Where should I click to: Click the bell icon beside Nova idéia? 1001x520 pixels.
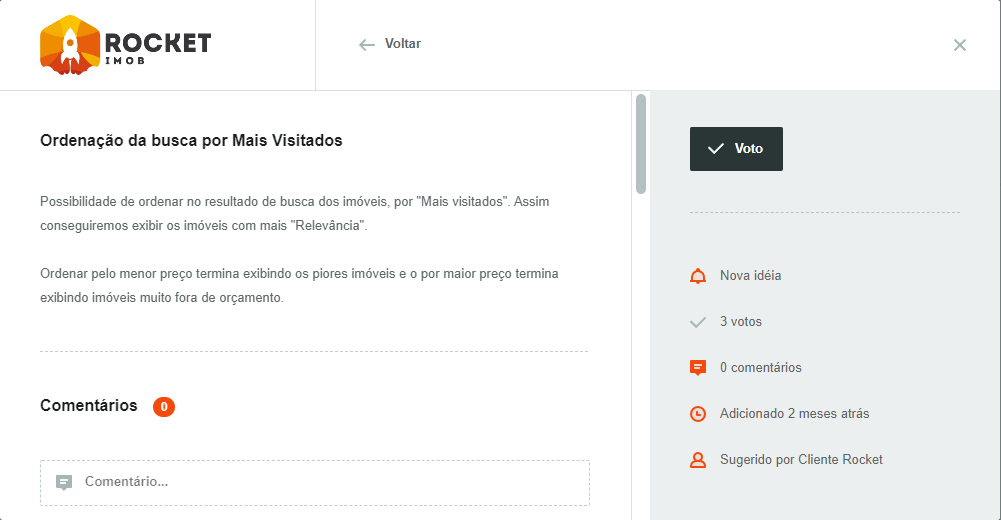tap(698, 276)
